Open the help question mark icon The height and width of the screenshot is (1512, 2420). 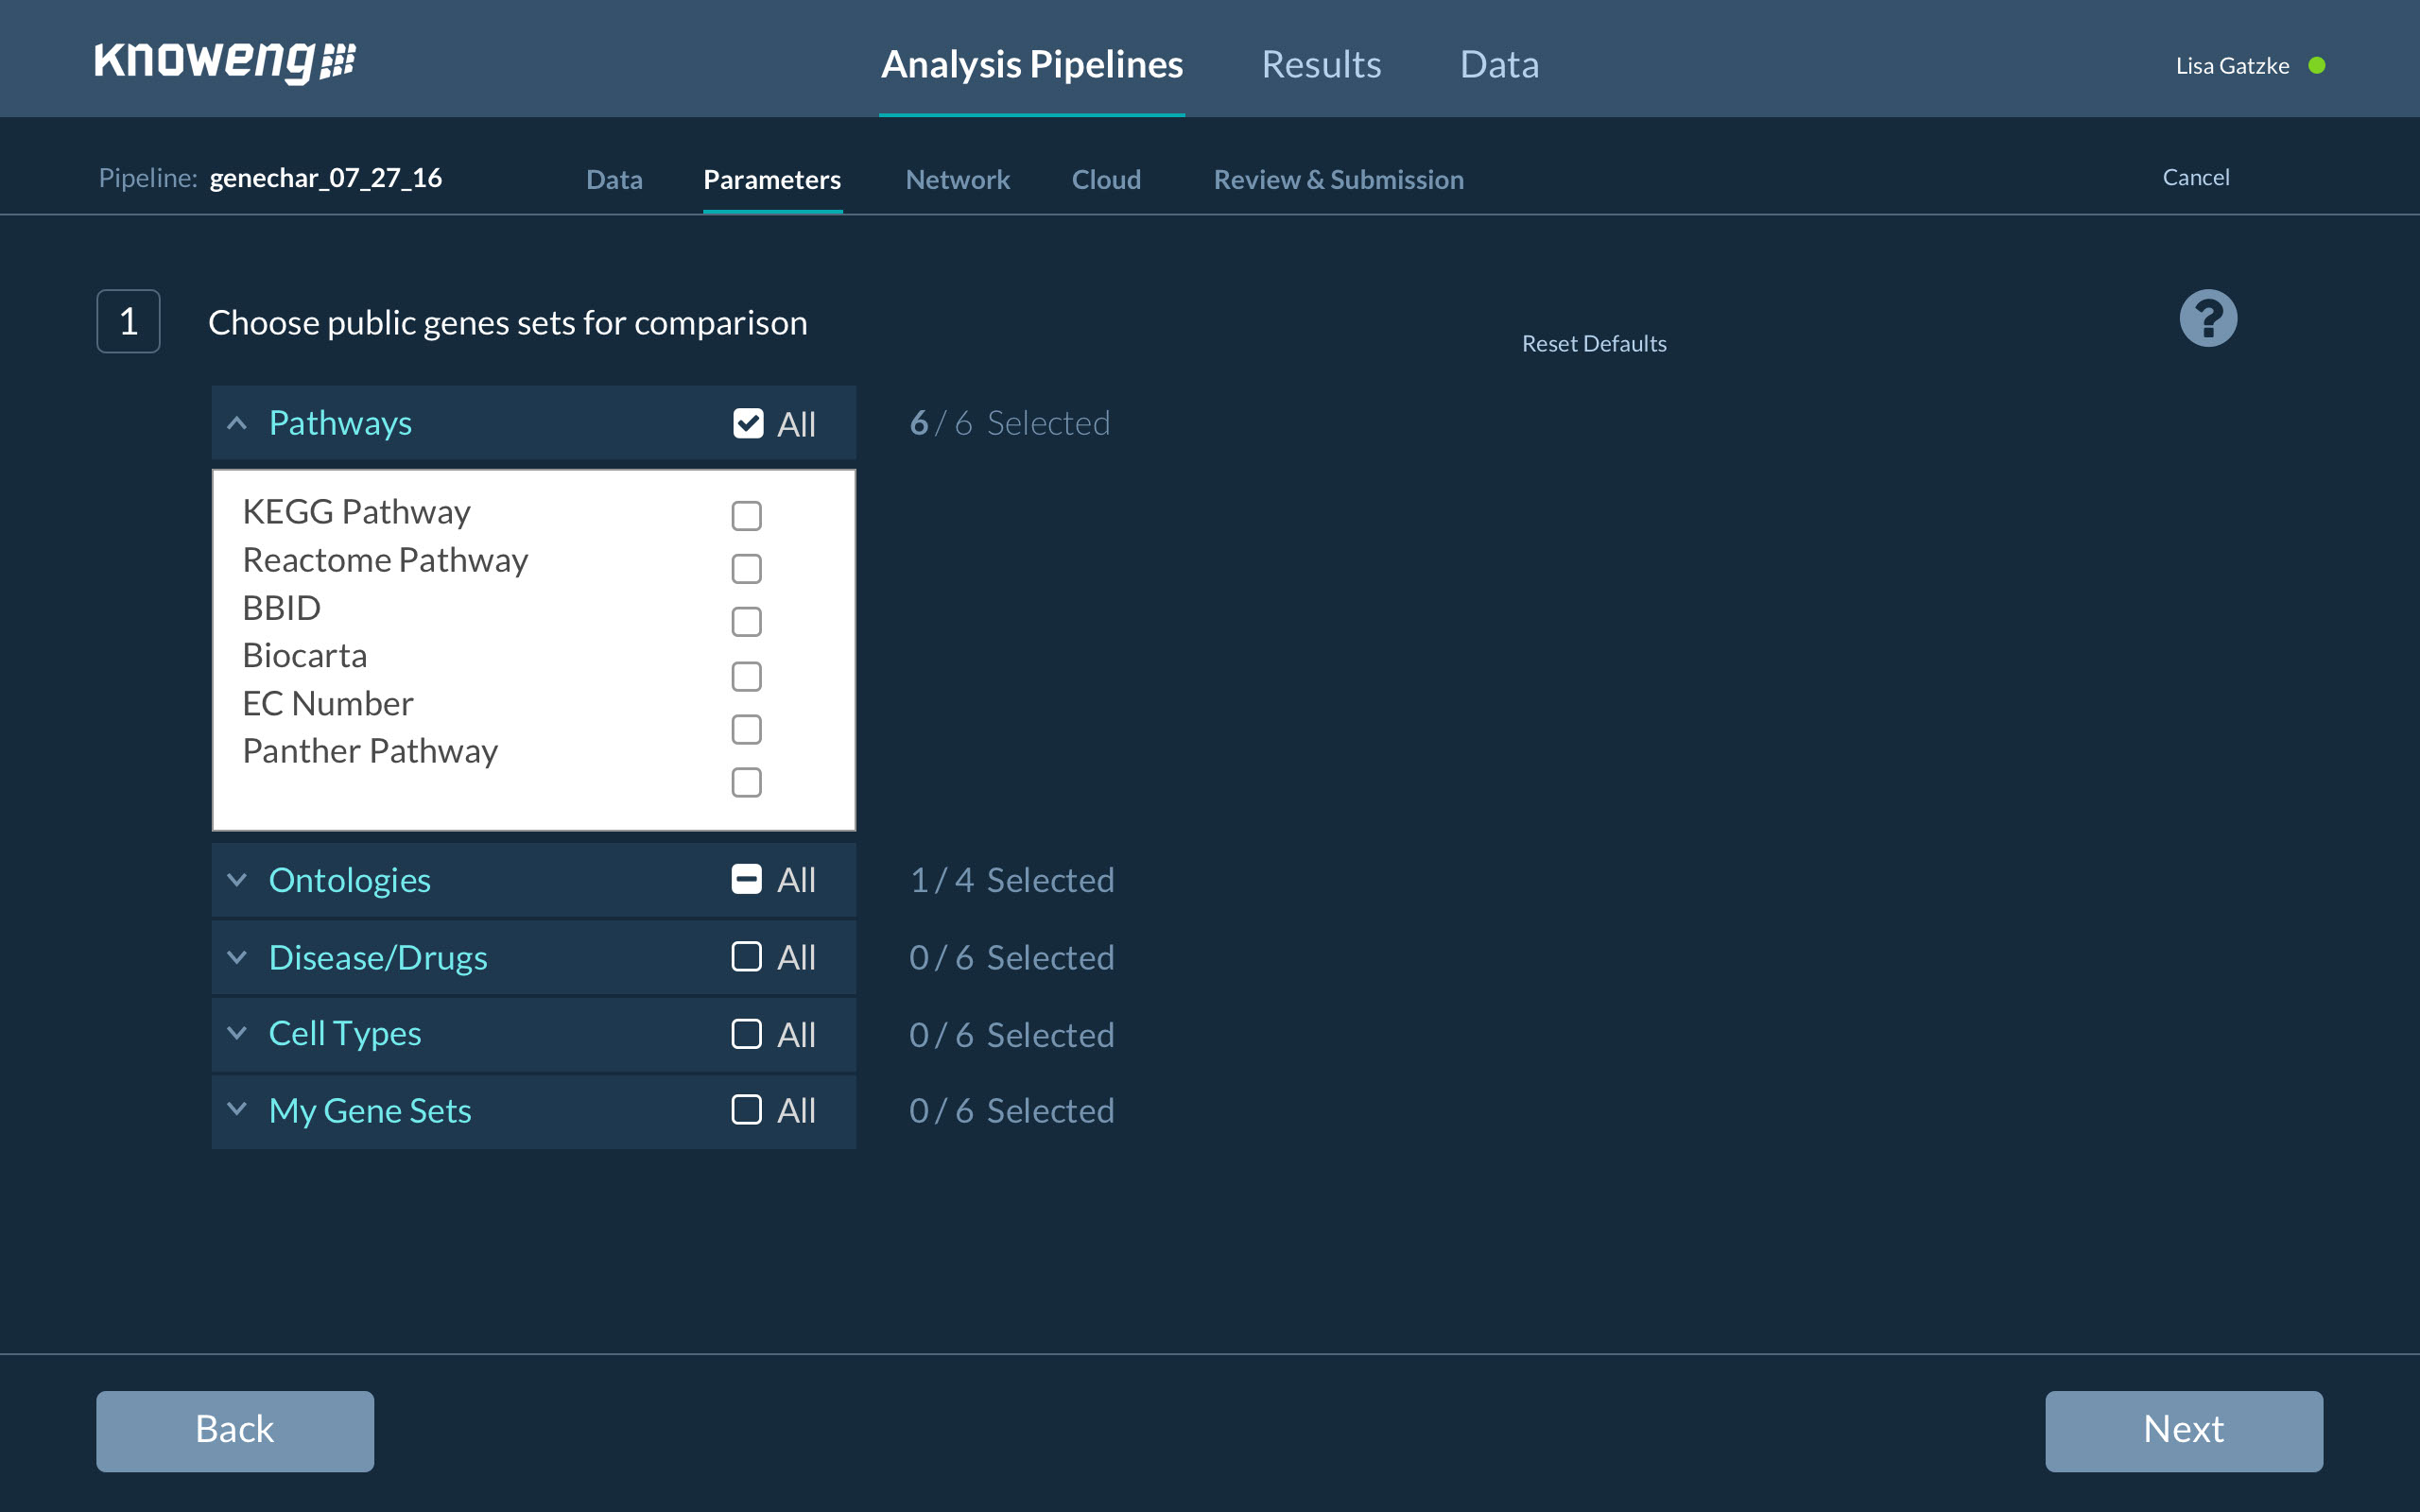(2207, 319)
